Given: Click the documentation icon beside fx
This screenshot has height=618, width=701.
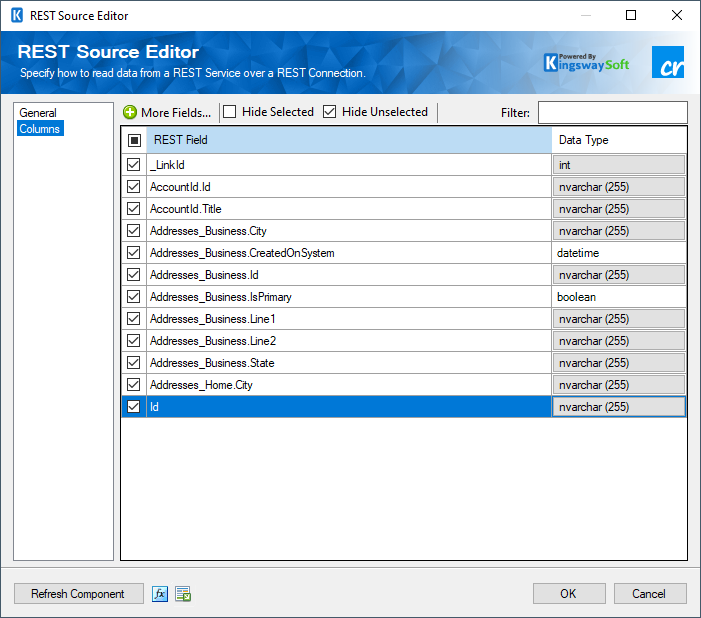Looking at the screenshot, I should point(183,594).
